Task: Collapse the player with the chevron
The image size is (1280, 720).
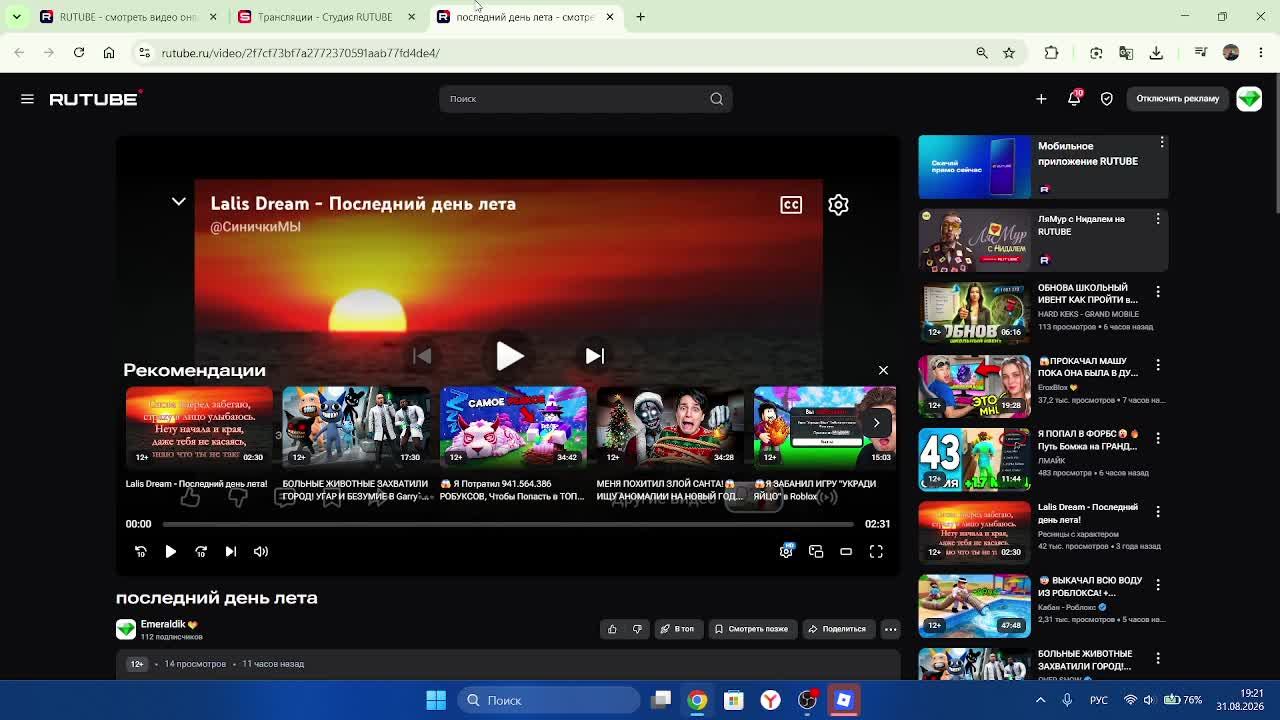Action: [179, 202]
